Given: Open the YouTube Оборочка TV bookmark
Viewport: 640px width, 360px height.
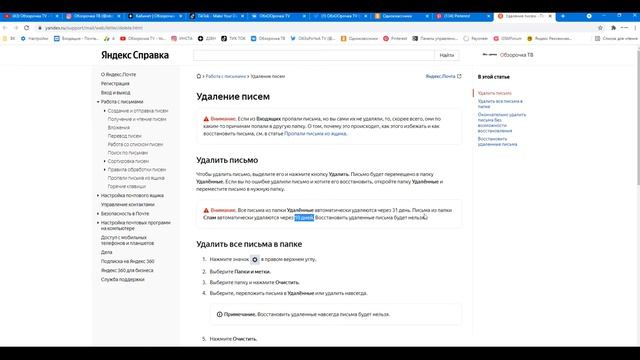Looking at the screenshot, I should tap(143, 38).
